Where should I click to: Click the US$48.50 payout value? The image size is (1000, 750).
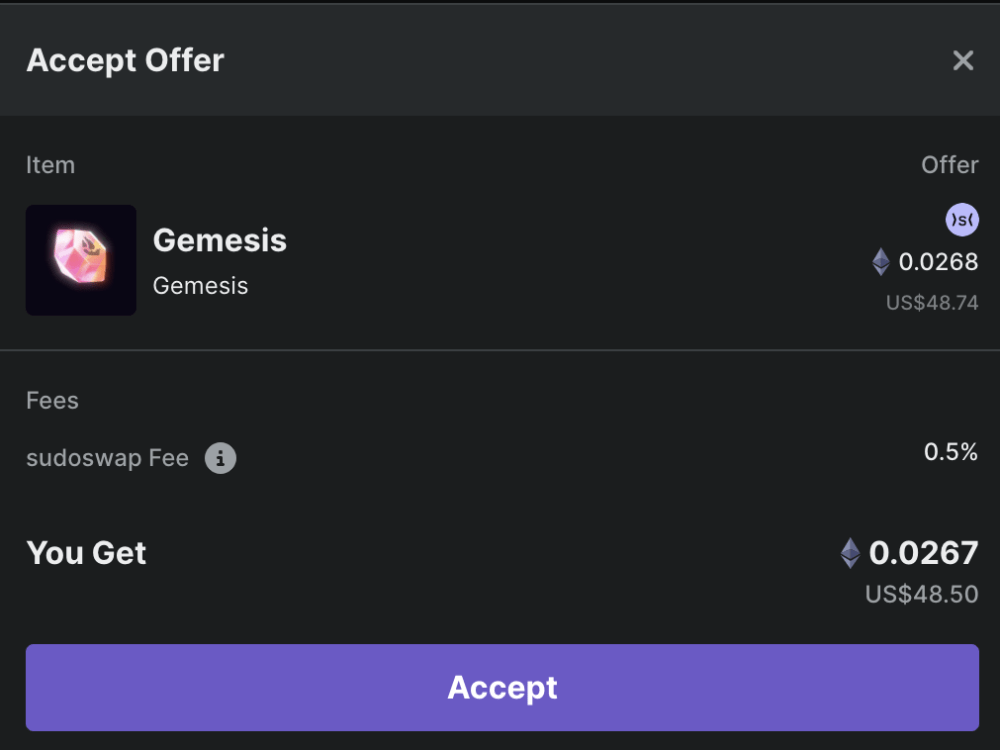[921, 594]
